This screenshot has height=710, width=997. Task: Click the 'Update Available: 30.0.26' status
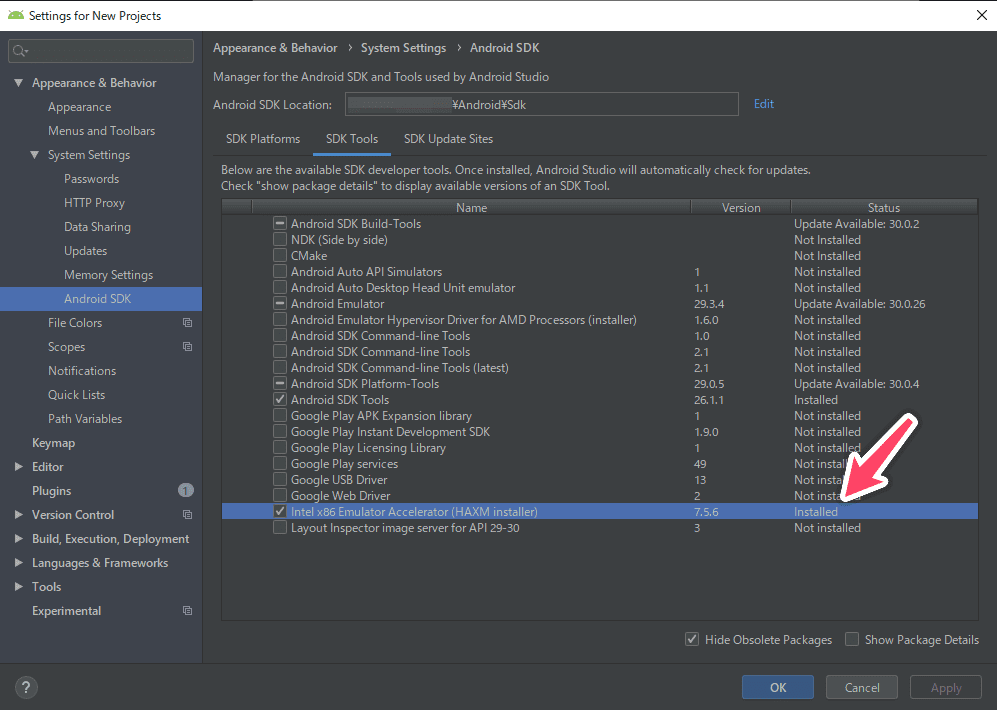tap(860, 304)
